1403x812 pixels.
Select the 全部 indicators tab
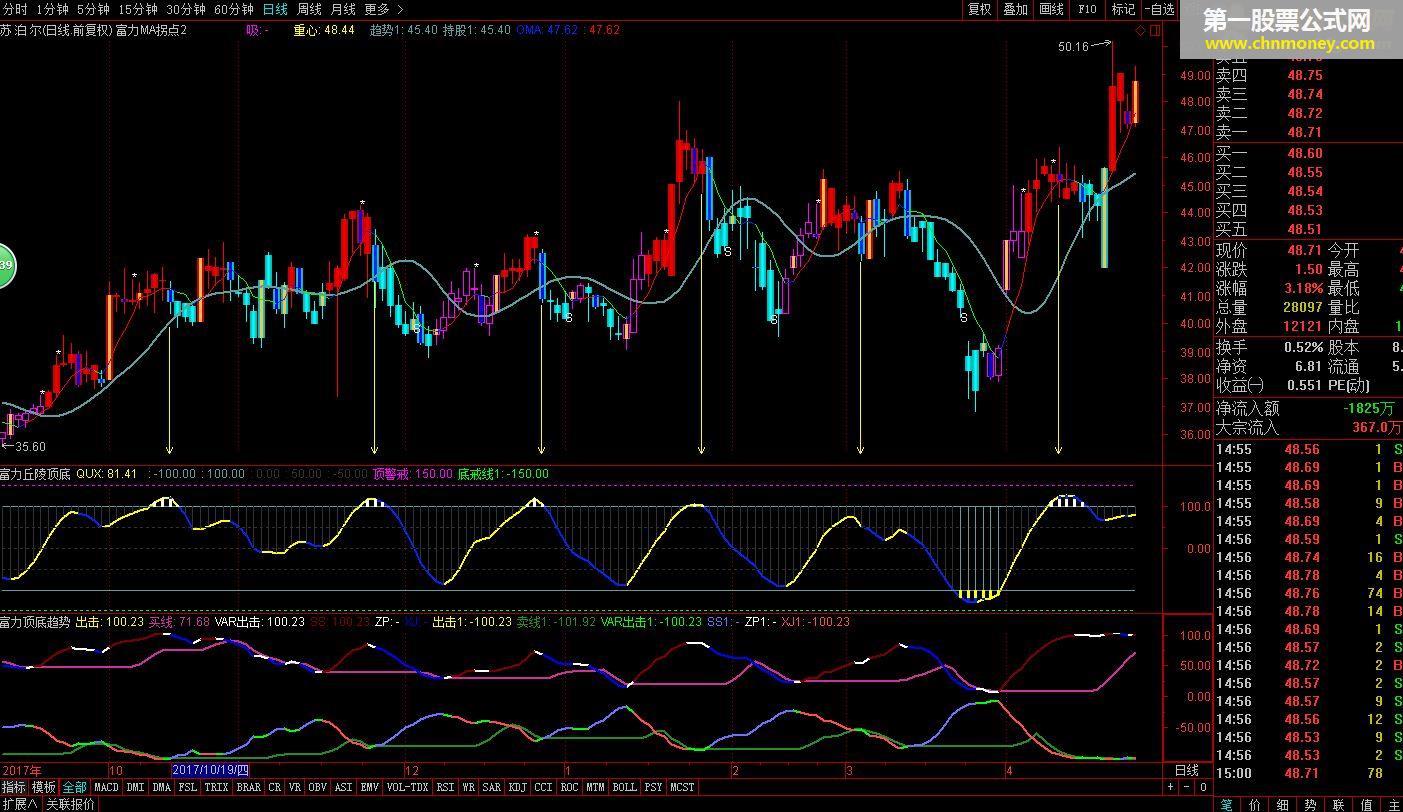point(74,787)
